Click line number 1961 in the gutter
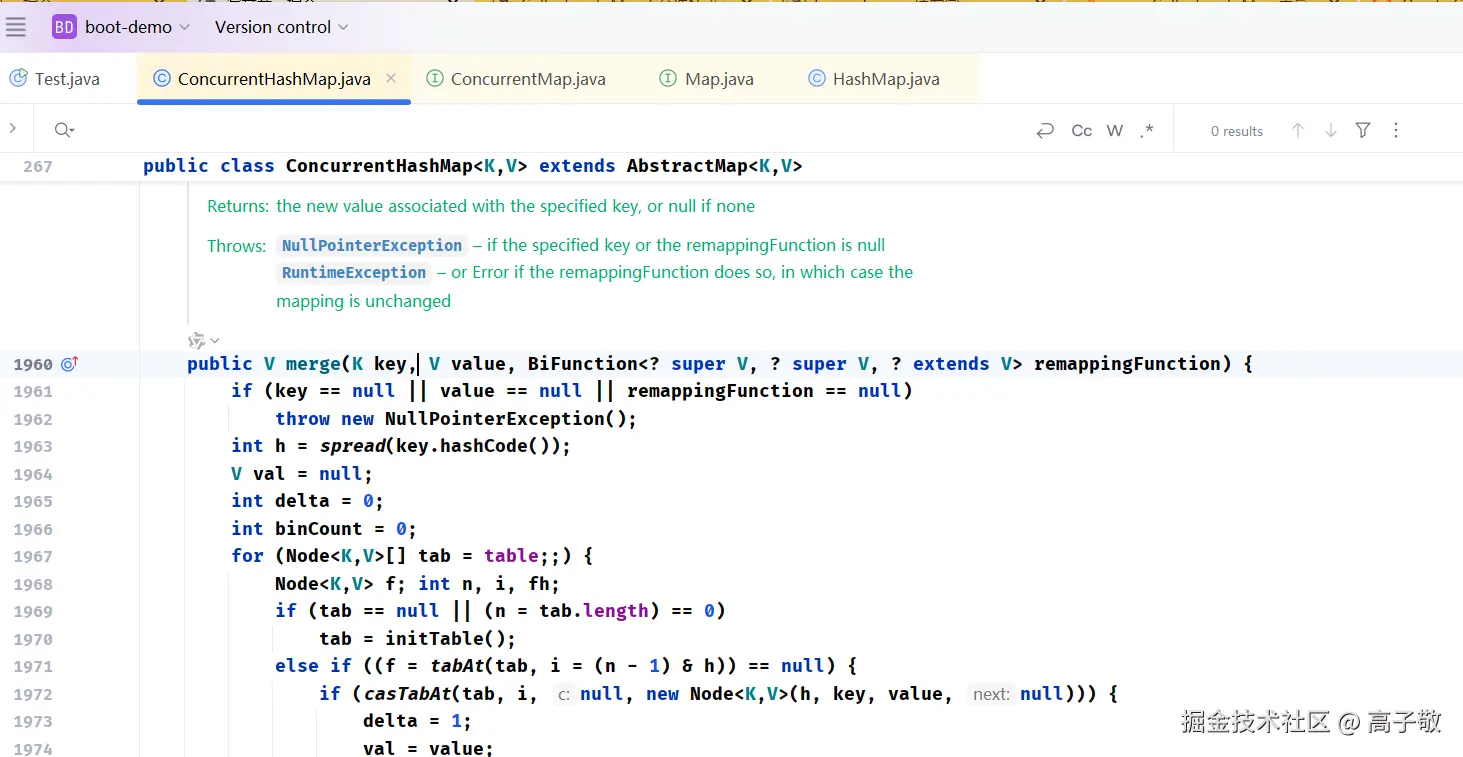Image resolution: width=1463 pixels, height=757 pixels. coord(33,392)
